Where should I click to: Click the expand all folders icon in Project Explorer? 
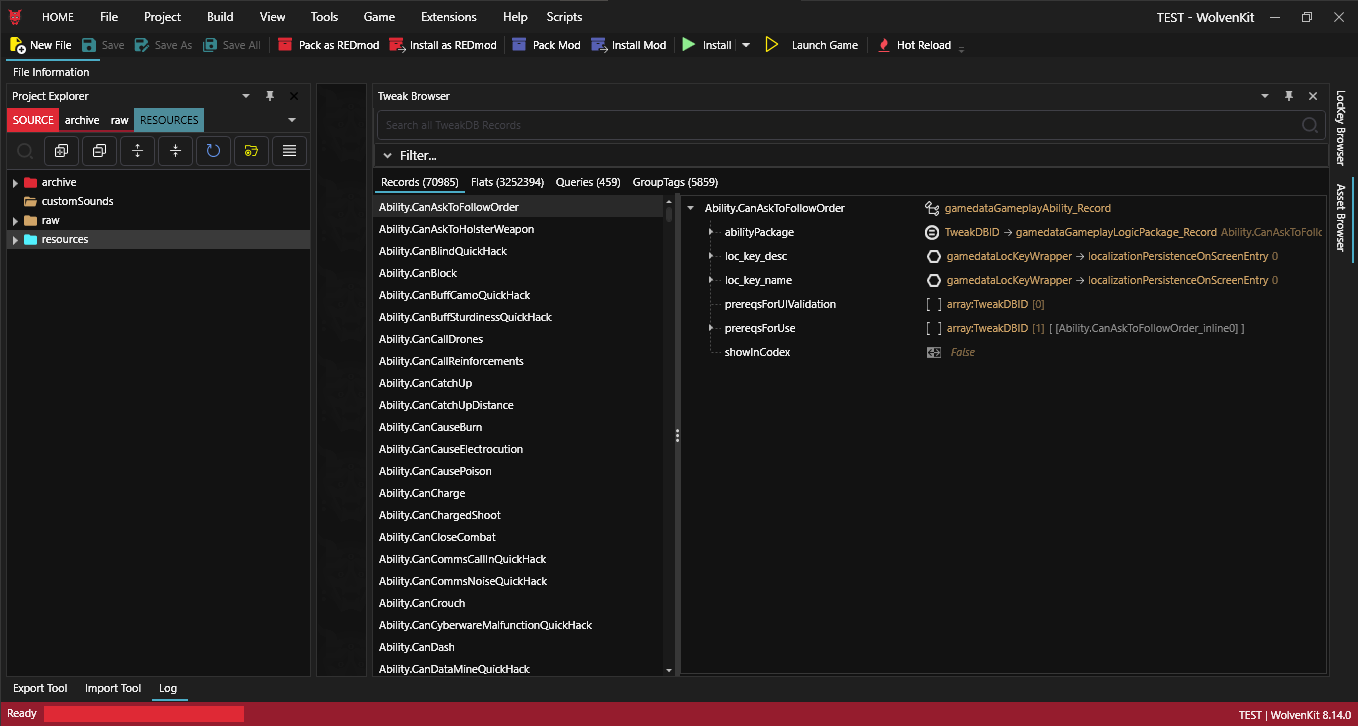[x=61, y=151]
